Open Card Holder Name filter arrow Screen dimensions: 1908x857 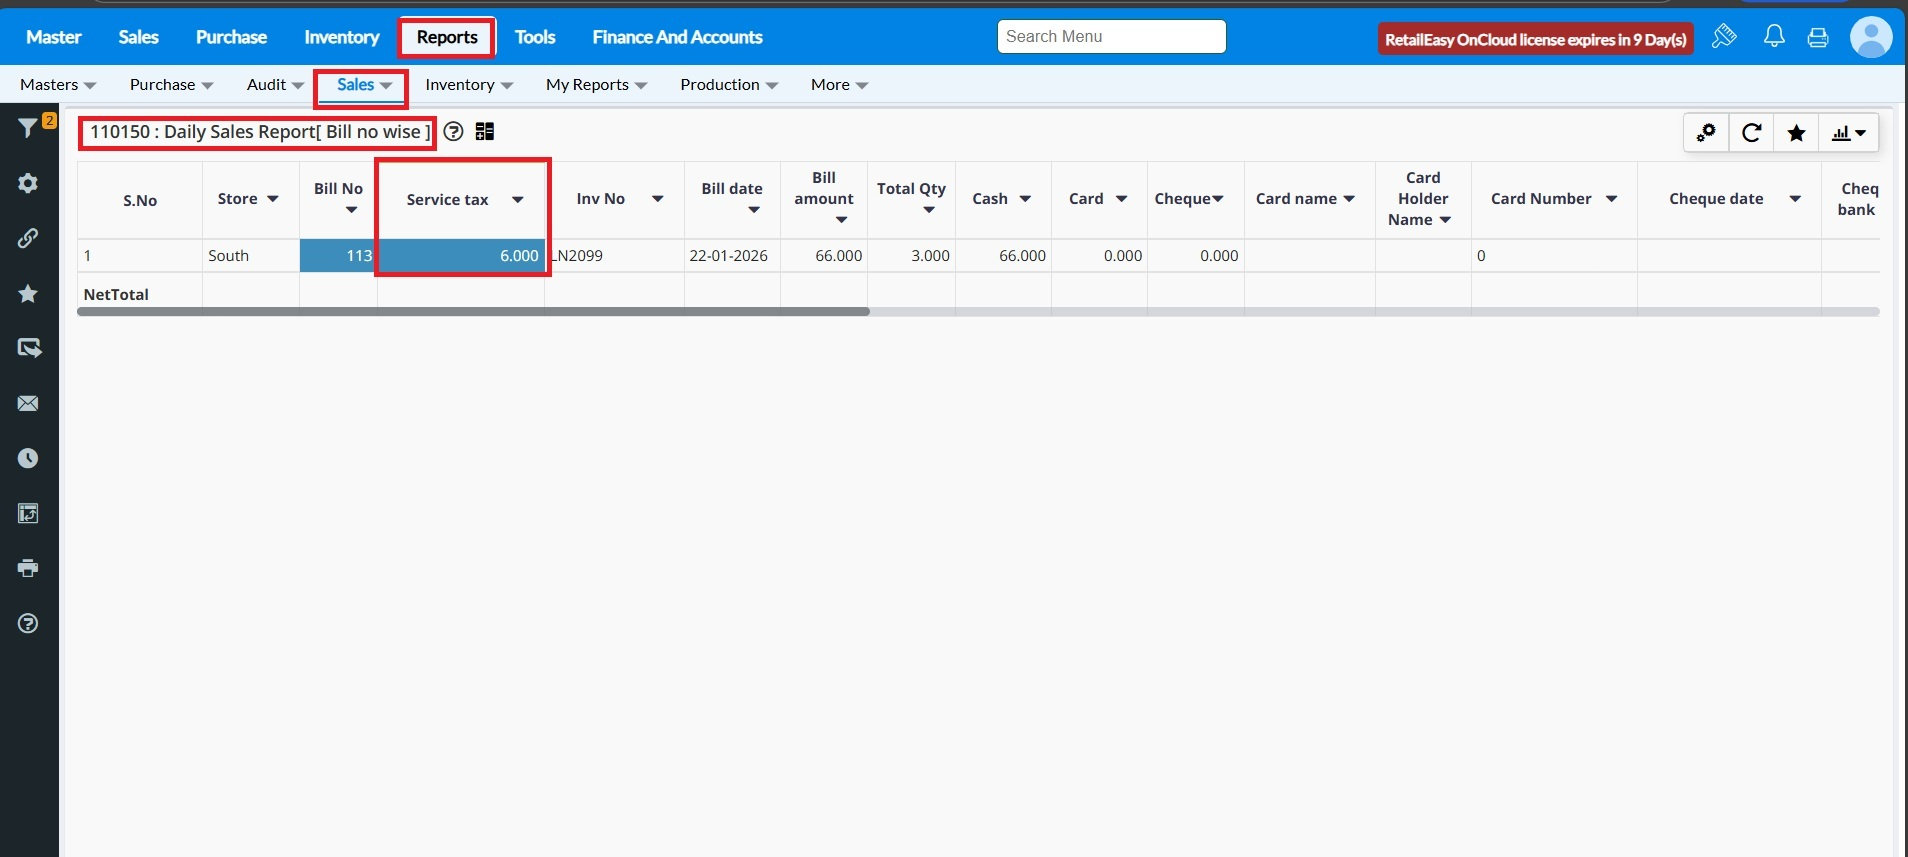[x=1445, y=220]
